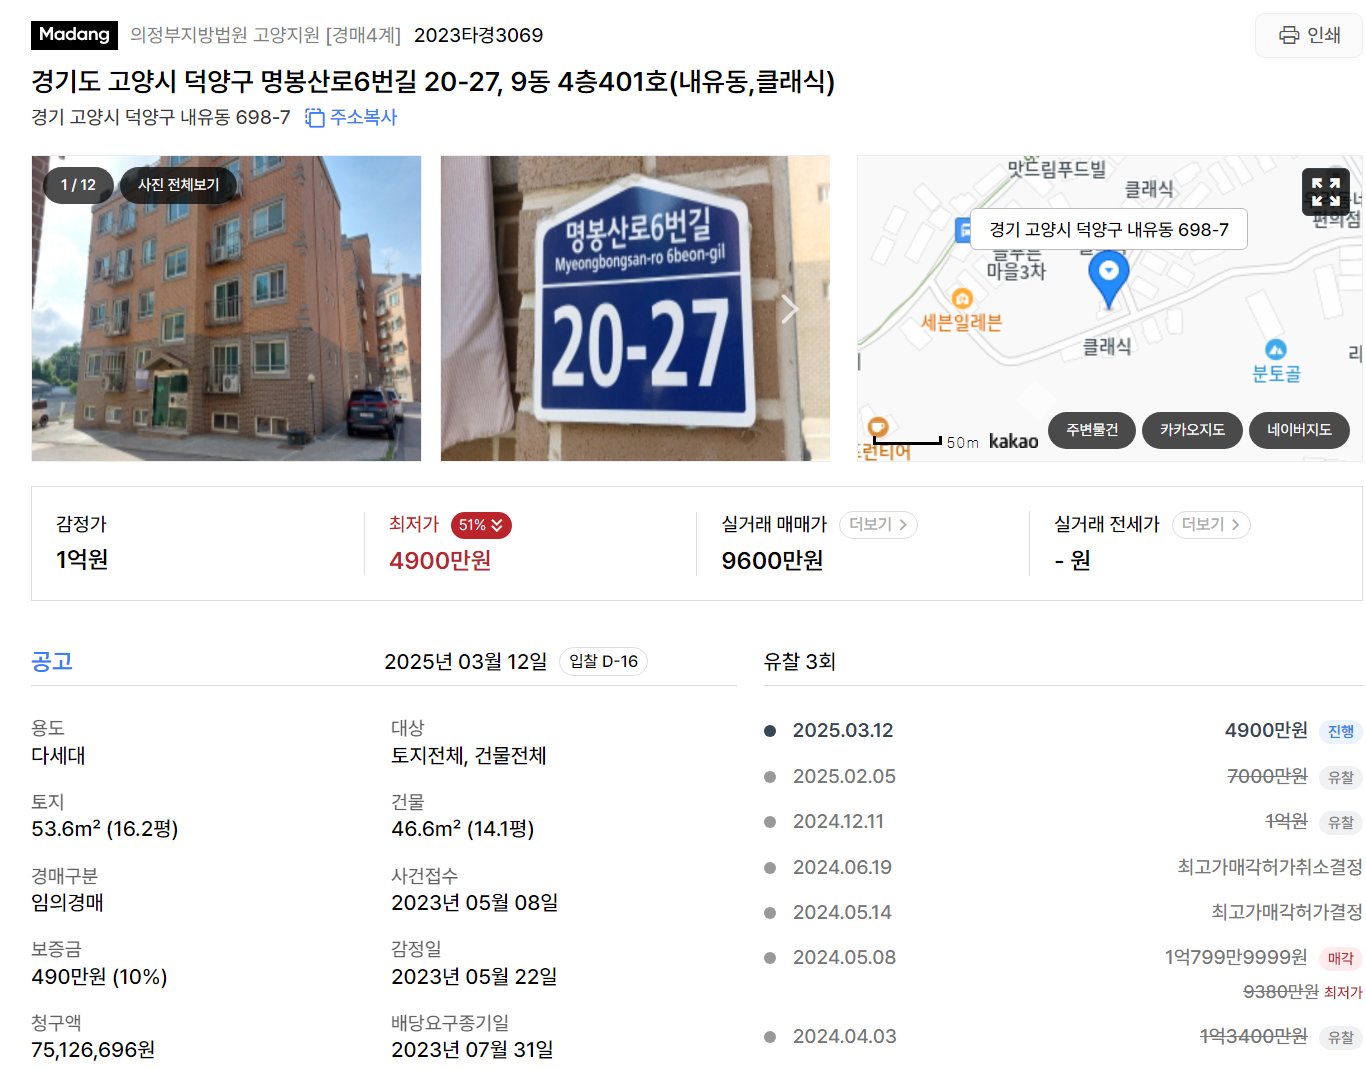Expand 실거래 매매가 더보기
The width and height of the screenshot is (1366, 1069).
[878, 525]
